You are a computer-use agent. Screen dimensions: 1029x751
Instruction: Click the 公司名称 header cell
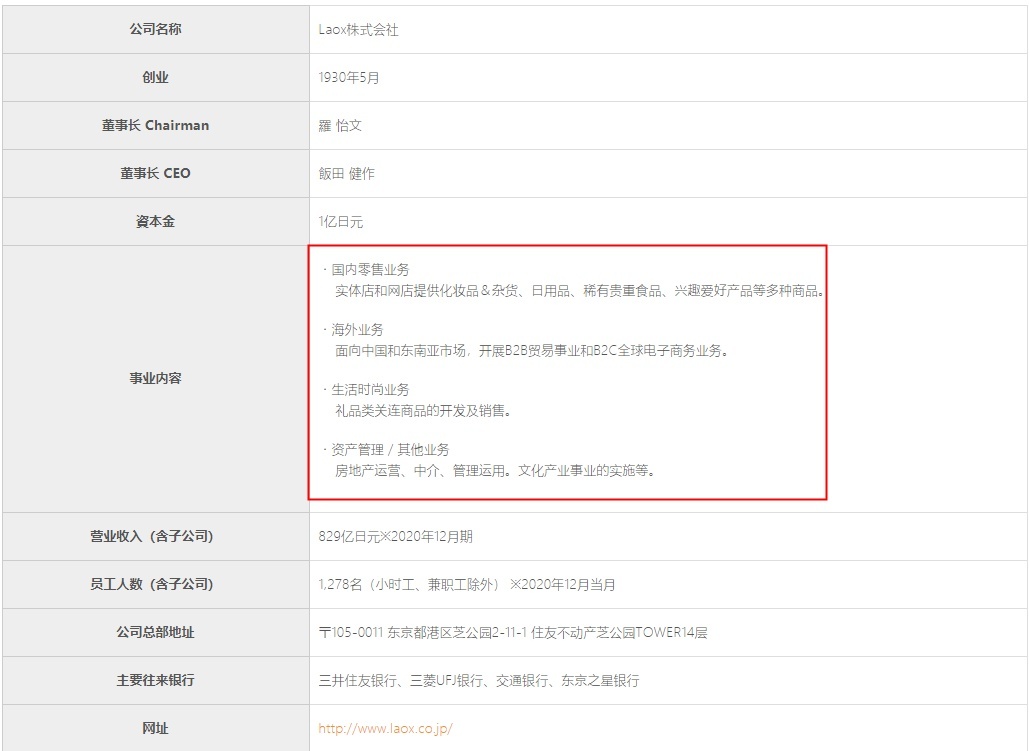coord(156,30)
